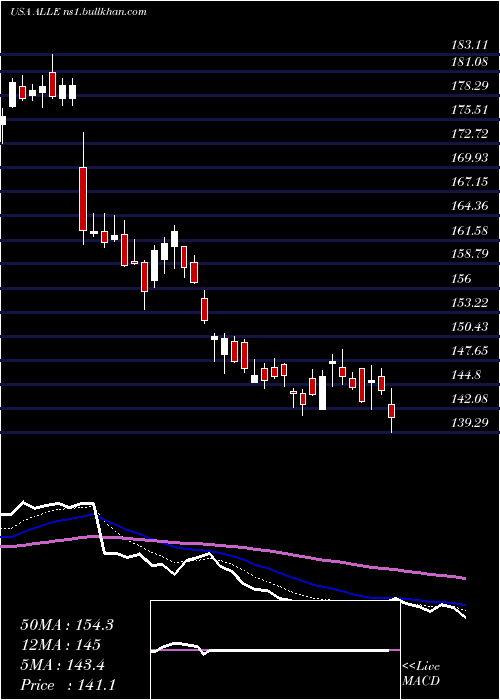Click the 175.51 price label
The image size is (500, 700).
[470, 110]
